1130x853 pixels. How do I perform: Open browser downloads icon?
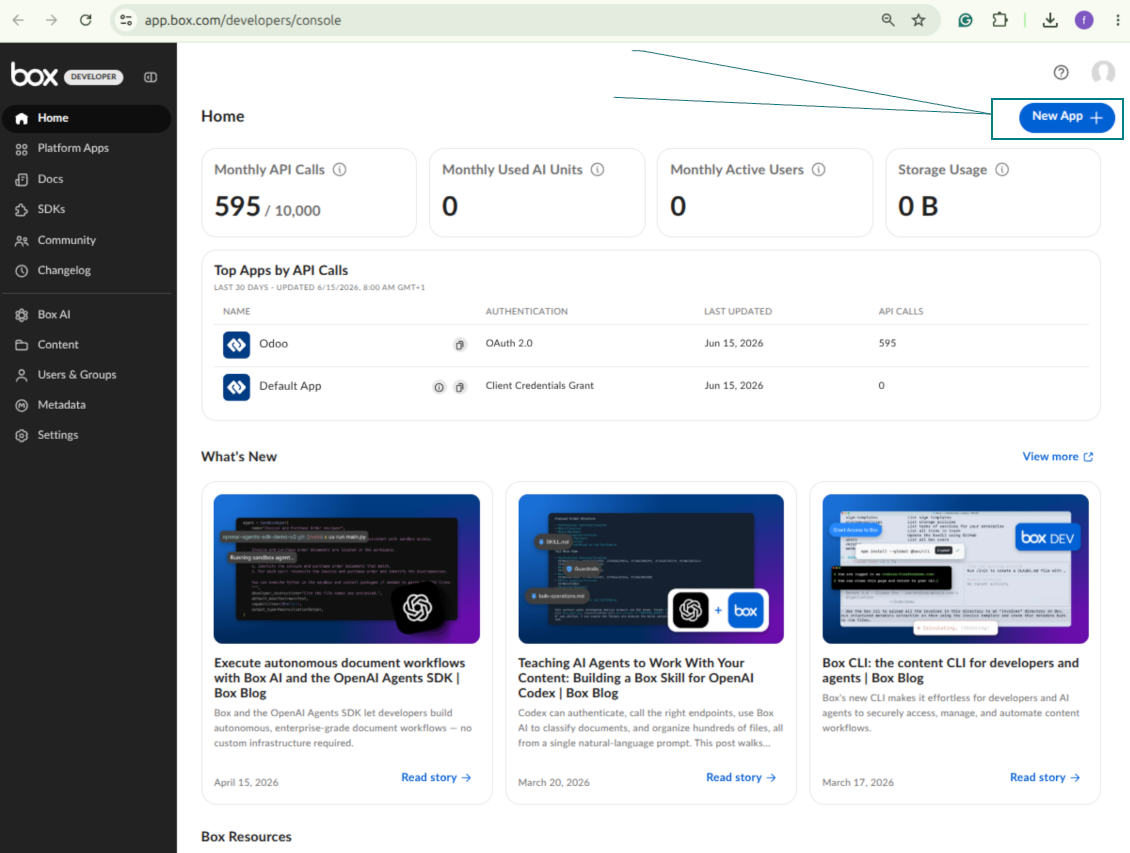coord(1050,20)
